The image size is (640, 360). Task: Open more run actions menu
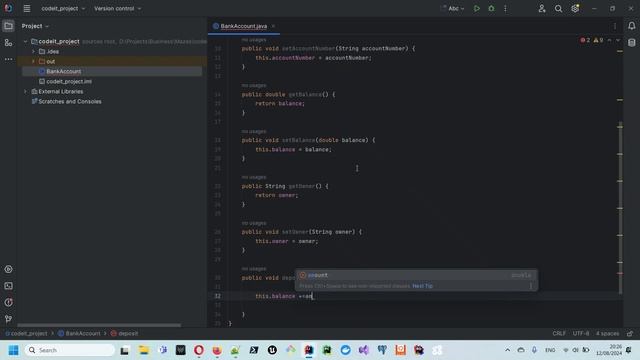coord(505,9)
